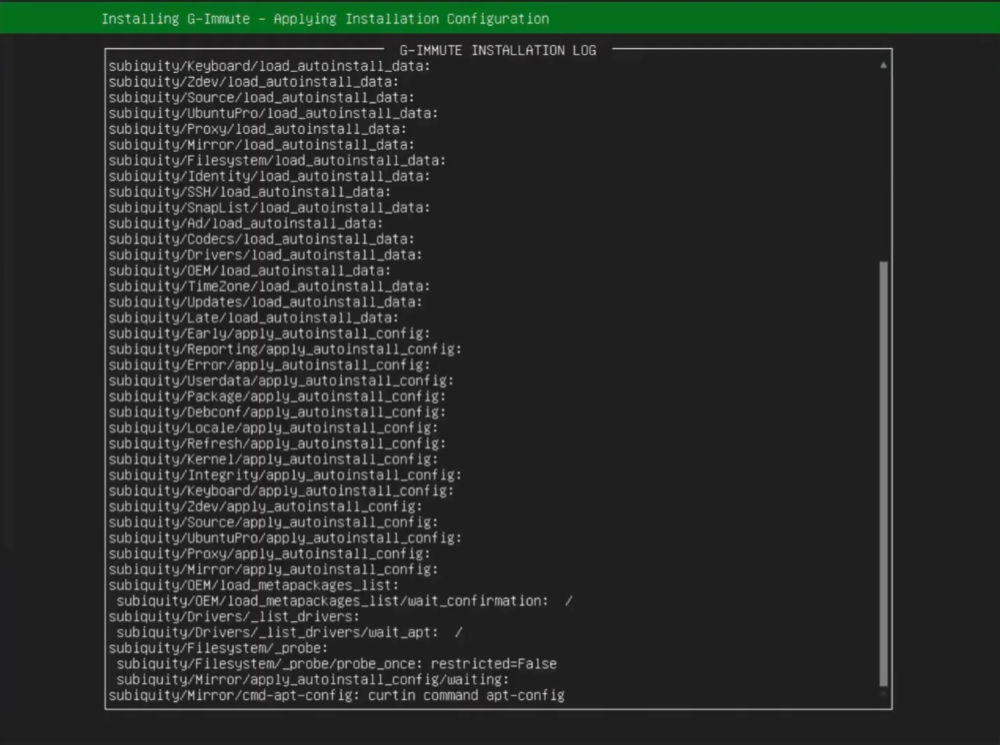Select line 'subiquity/Locale/apply_autoinstall_config:'

[x=273, y=428]
